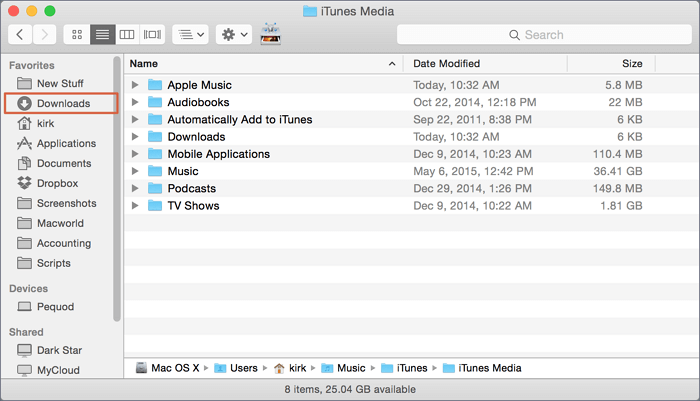The height and width of the screenshot is (401, 700).
Task: Click the Search field
Action: click(544, 35)
